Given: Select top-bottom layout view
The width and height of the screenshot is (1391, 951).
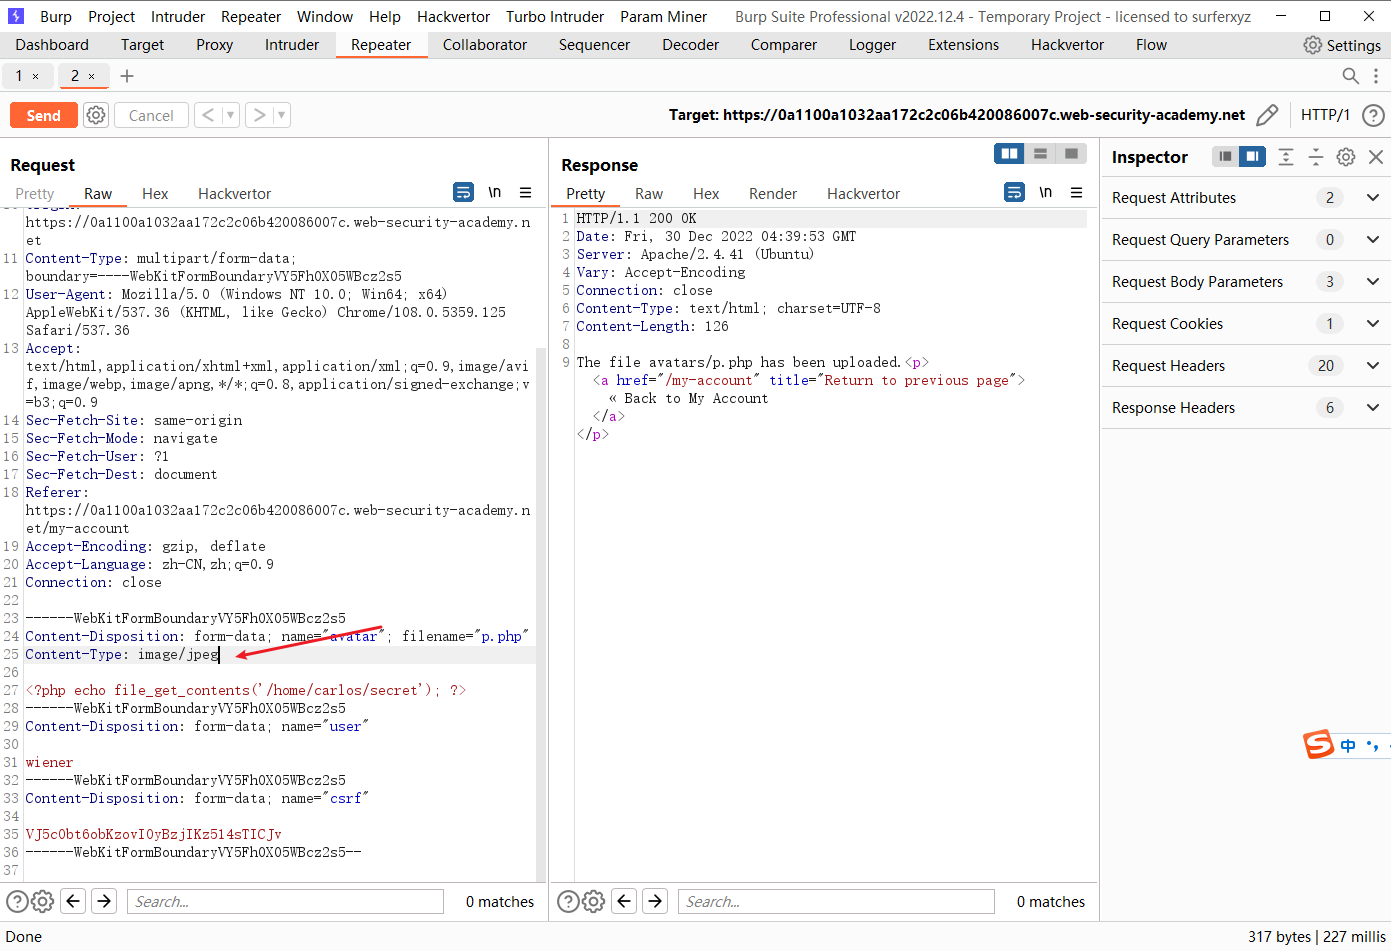Looking at the screenshot, I should click(1041, 153).
